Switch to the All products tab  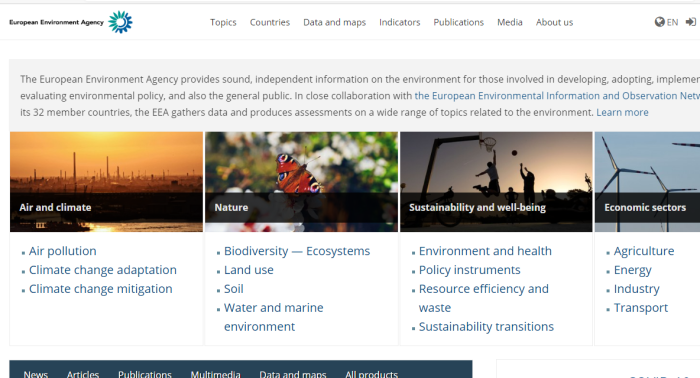coord(371,374)
